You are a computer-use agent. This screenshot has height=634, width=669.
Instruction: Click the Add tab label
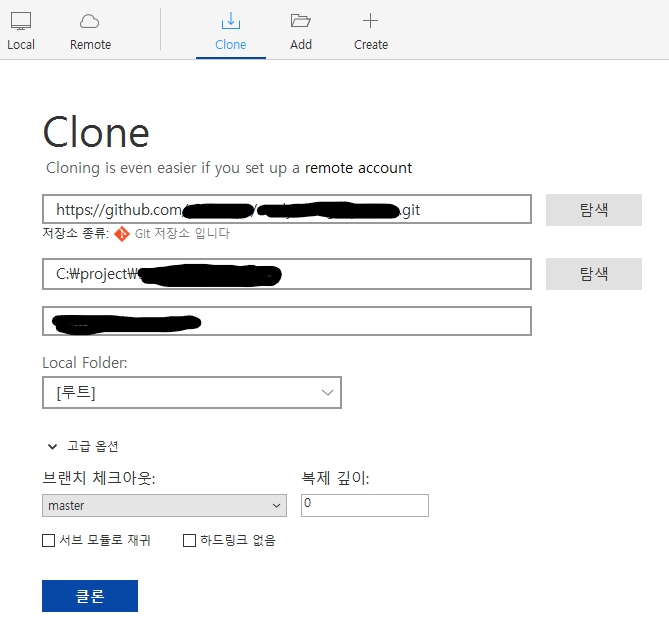point(301,45)
